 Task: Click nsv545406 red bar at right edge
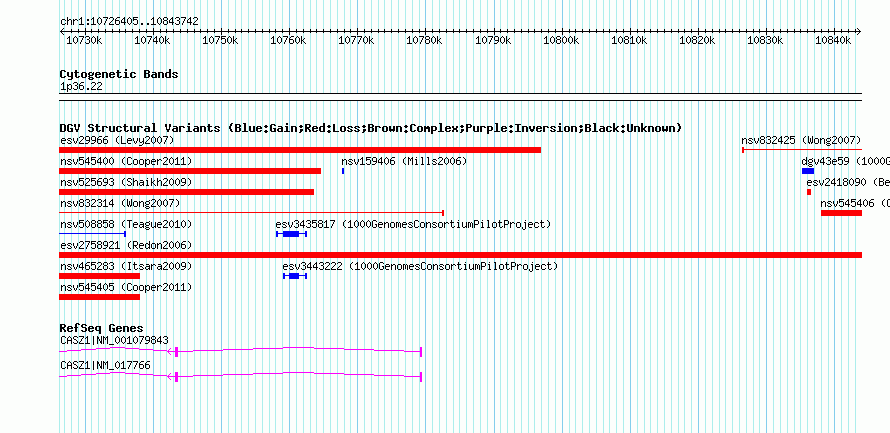click(x=841, y=213)
